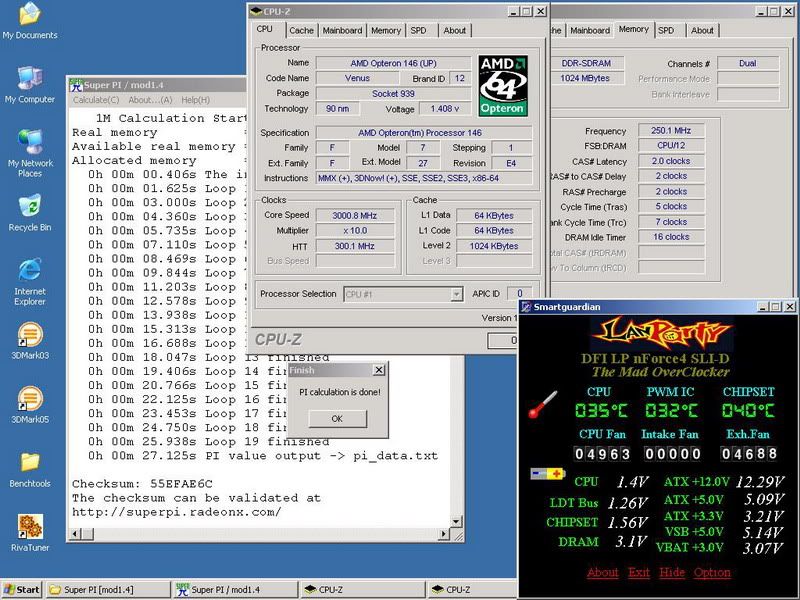Open My Network Places icon
The width and height of the screenshot is (800, 600).
tap(29, 142)
